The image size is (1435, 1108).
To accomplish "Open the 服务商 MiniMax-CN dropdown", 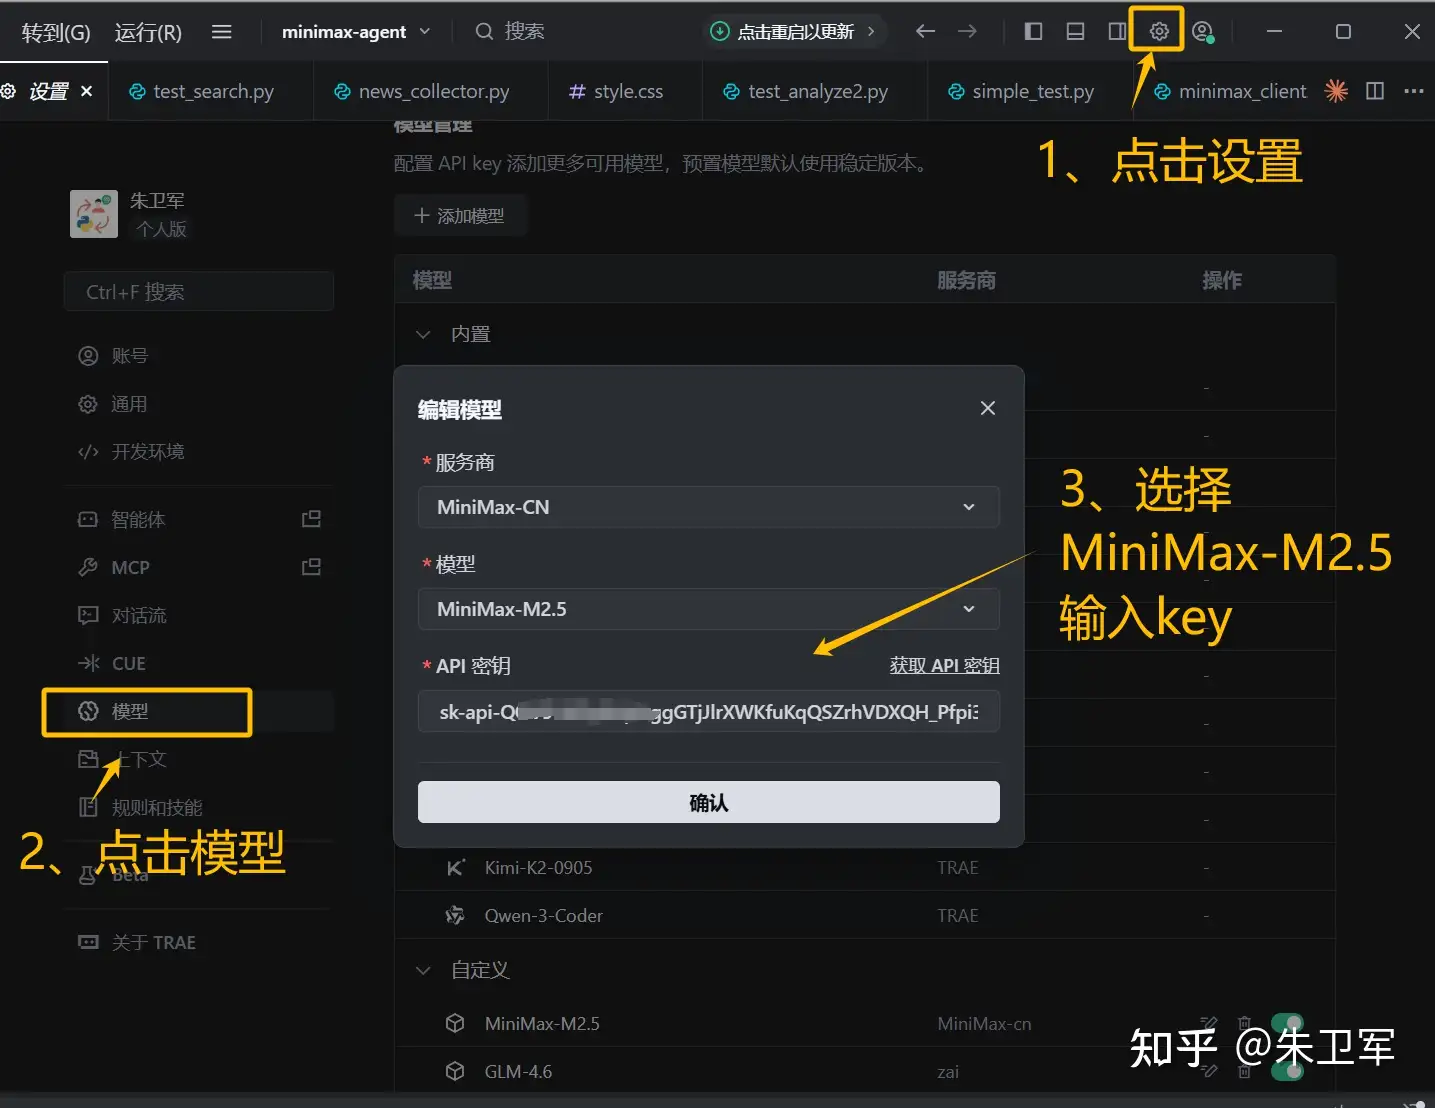I will 708,507.
